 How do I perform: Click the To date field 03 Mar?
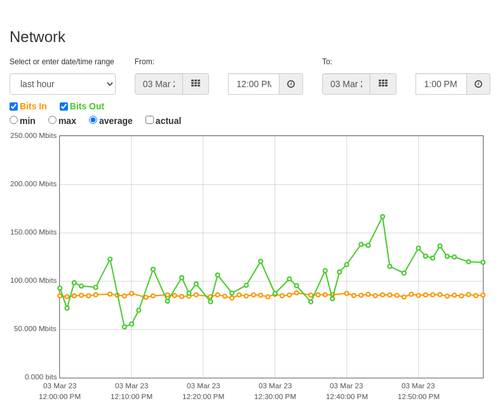coord(346,84)
